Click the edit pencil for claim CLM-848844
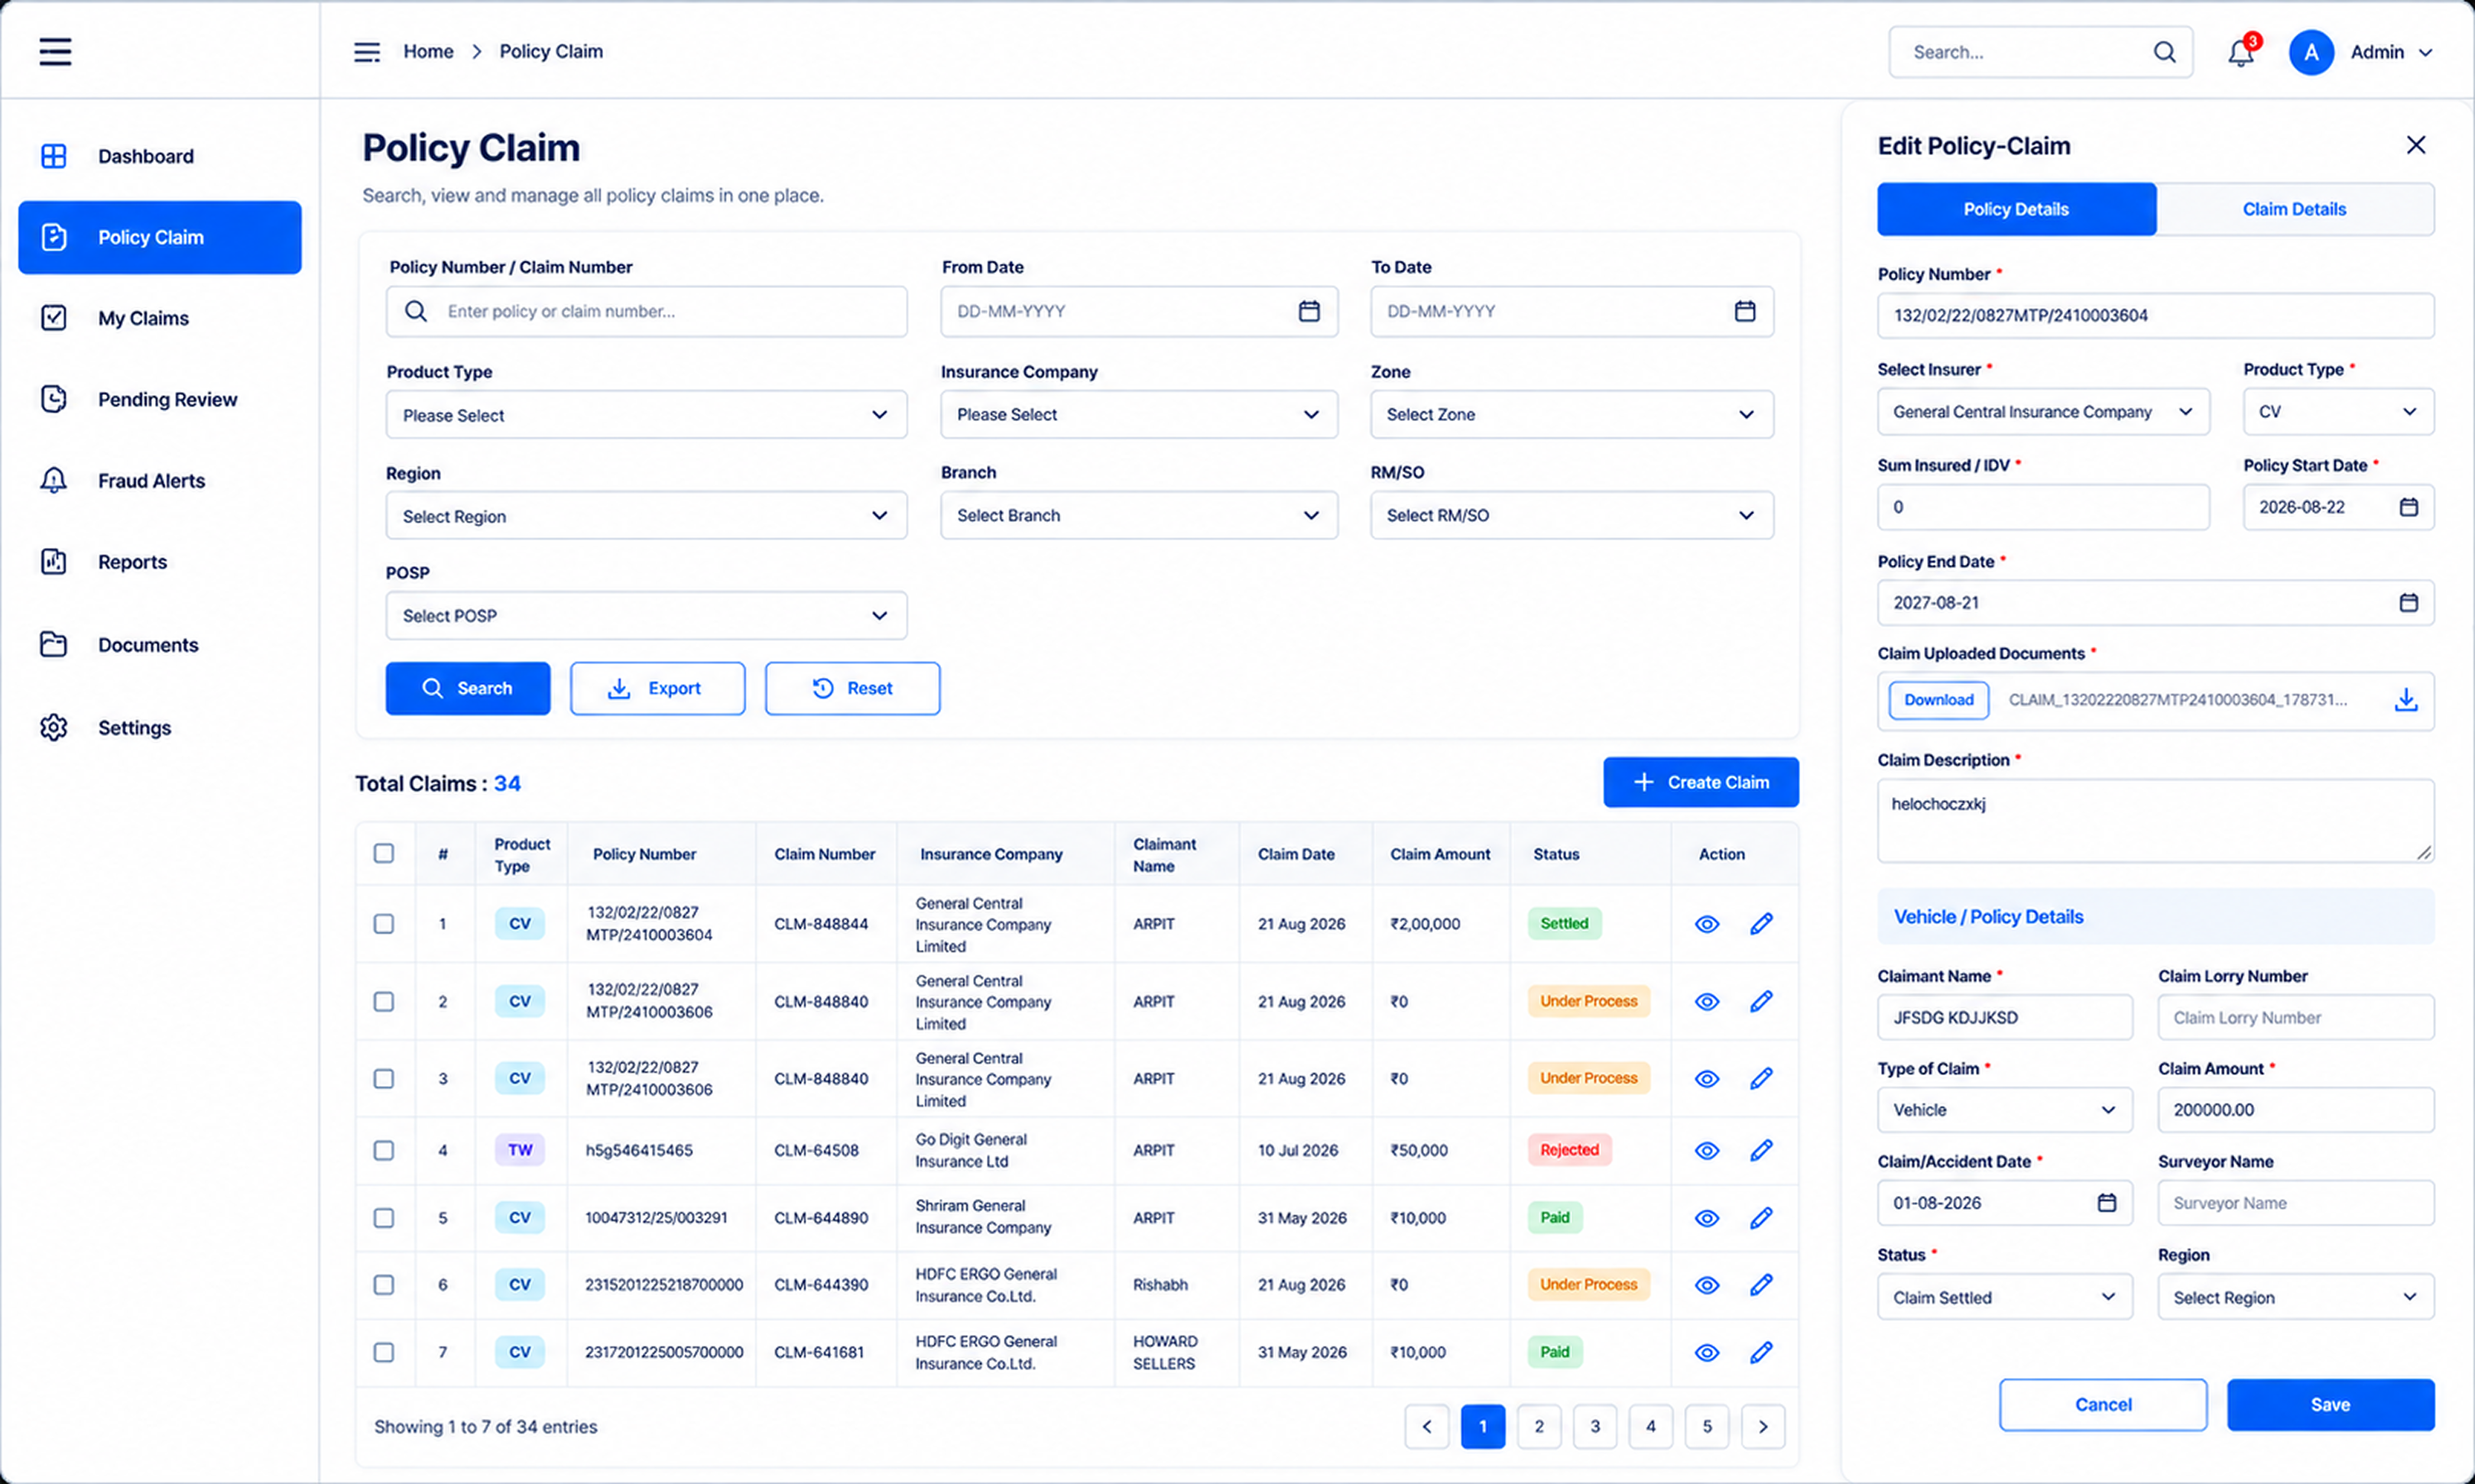2475x1484 pixels. point(1761,924)
